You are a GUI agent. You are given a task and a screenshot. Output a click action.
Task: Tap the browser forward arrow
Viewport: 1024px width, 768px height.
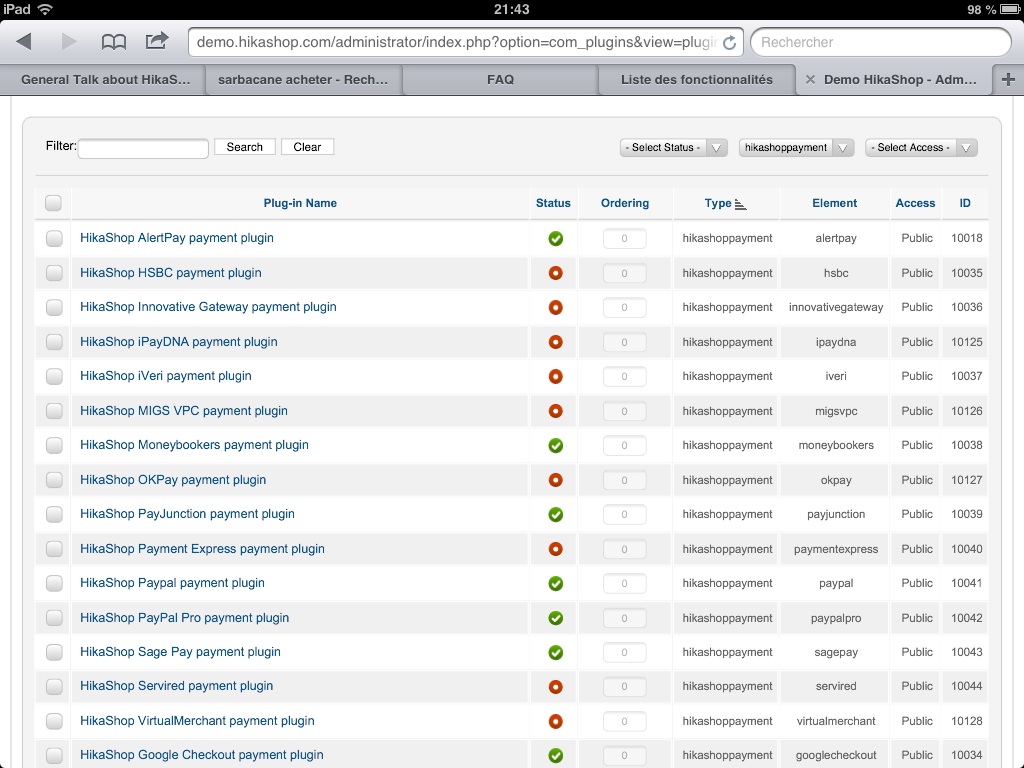[x=69, y=42]
